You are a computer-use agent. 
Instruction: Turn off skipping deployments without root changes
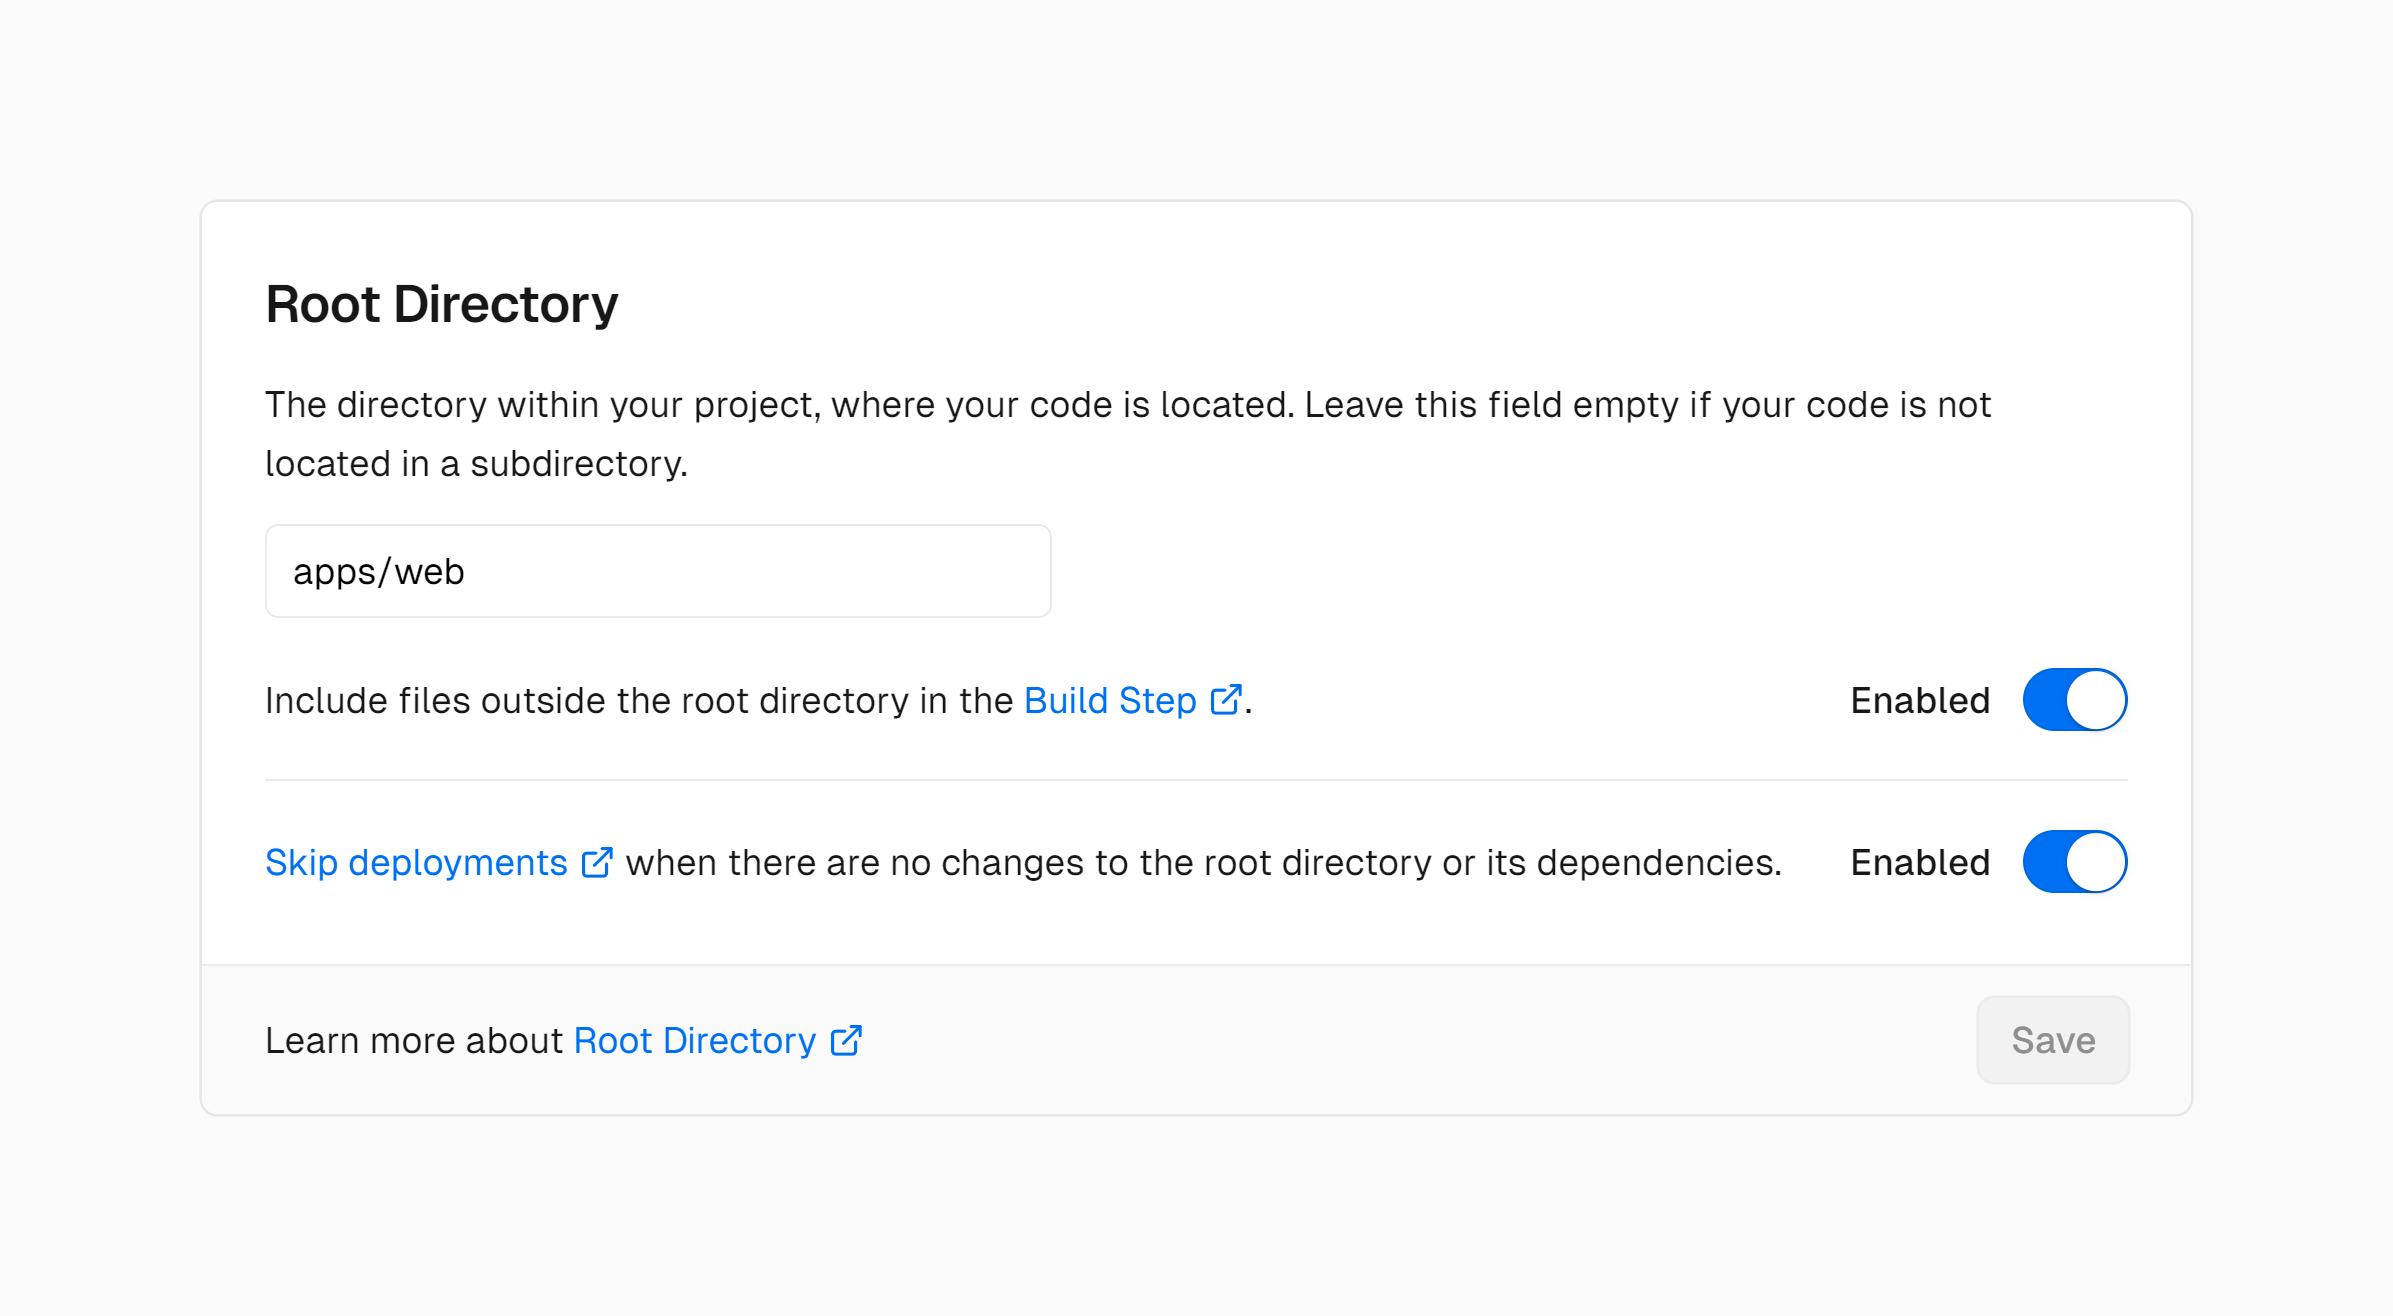coord(2075,861)
